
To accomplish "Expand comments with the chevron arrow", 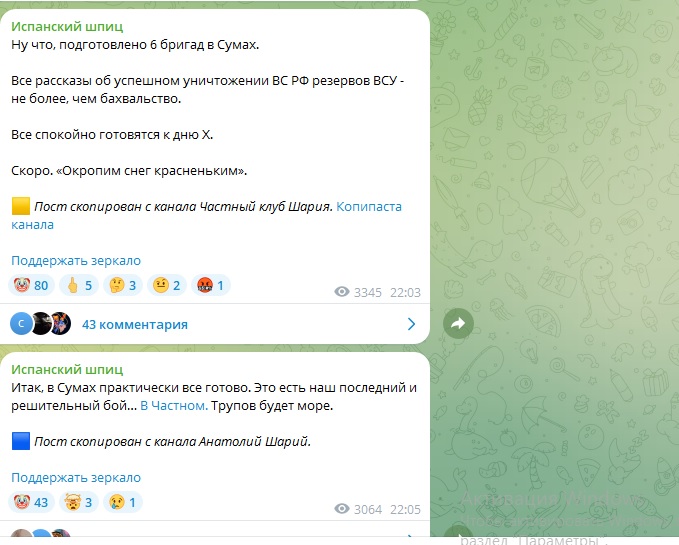I will tap(411, 324).
